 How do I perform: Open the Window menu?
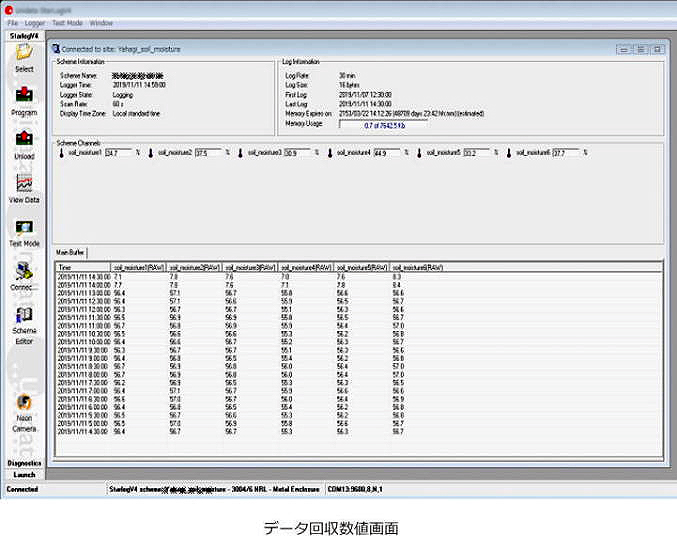101,21
